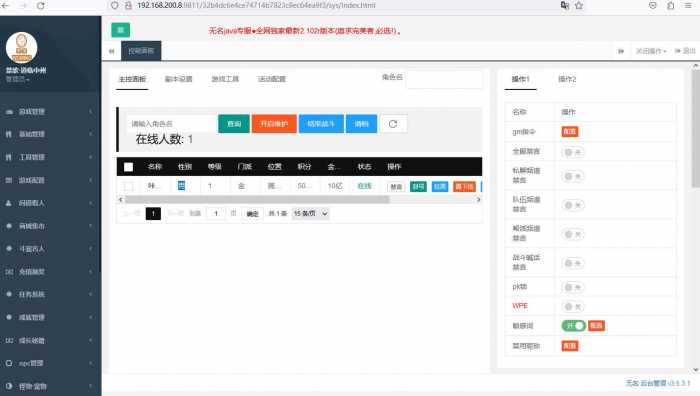Click the npc管理 sidebar icon
Viewport: 700px width, 396px height.
[9, 363]
